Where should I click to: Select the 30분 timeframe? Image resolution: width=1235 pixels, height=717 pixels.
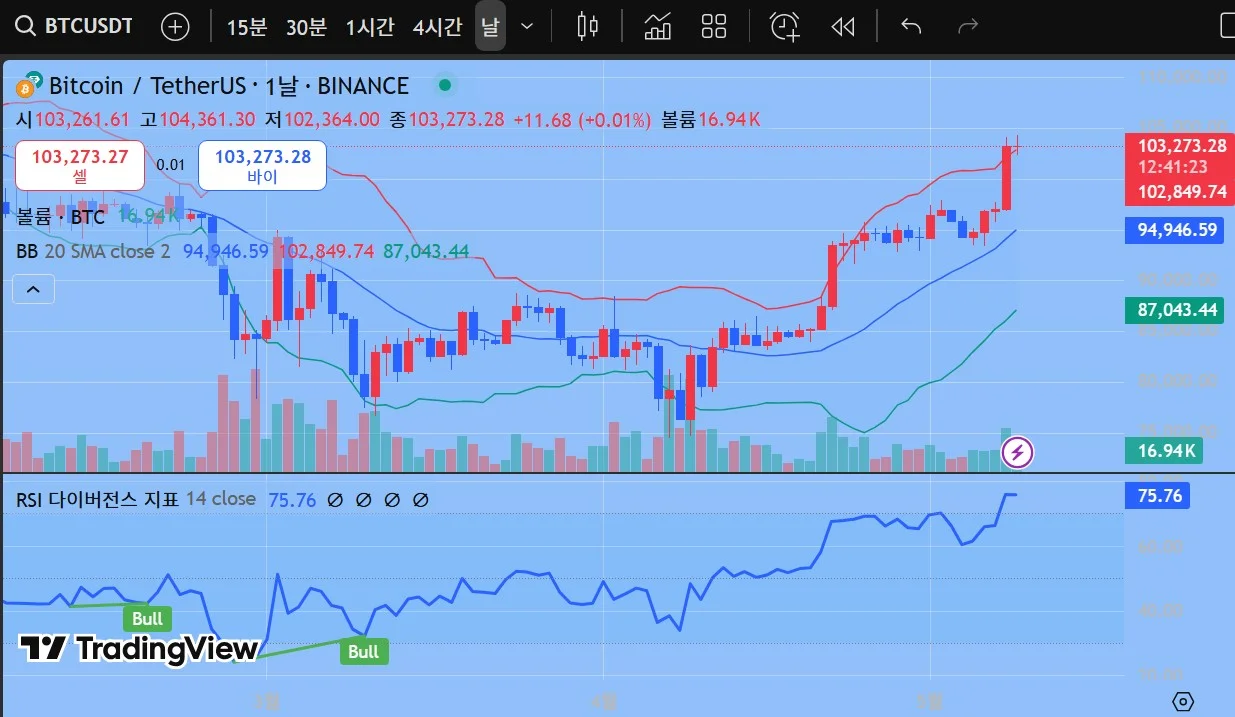[306, 27]
